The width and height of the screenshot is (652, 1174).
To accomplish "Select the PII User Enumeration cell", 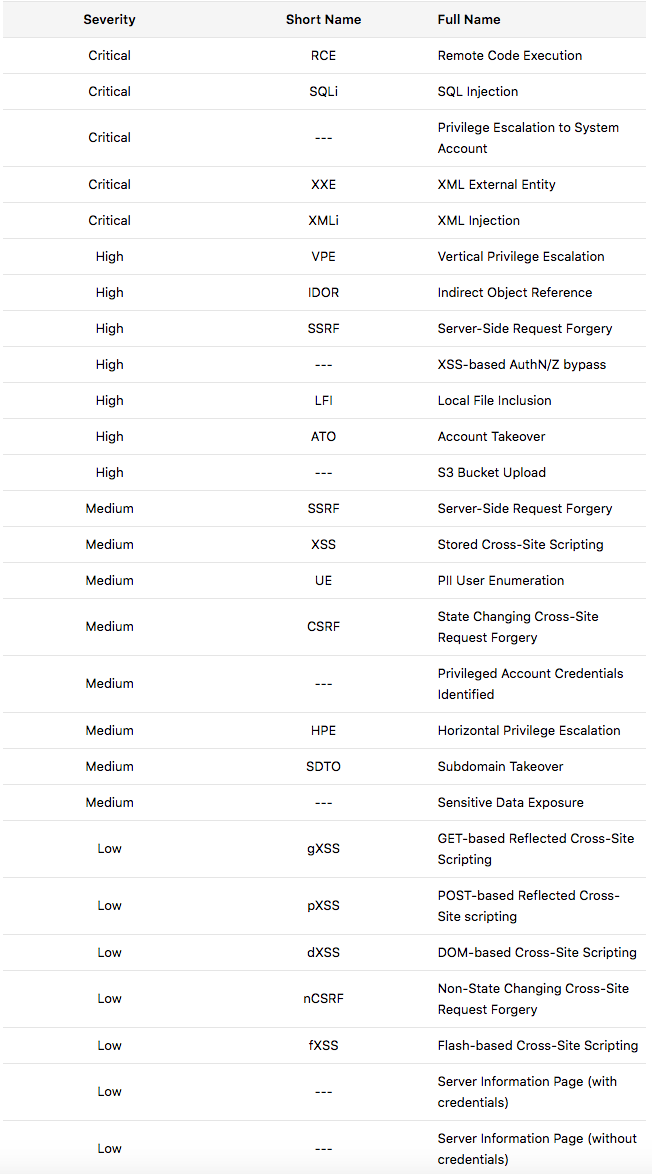I will [x=500, y=580].
